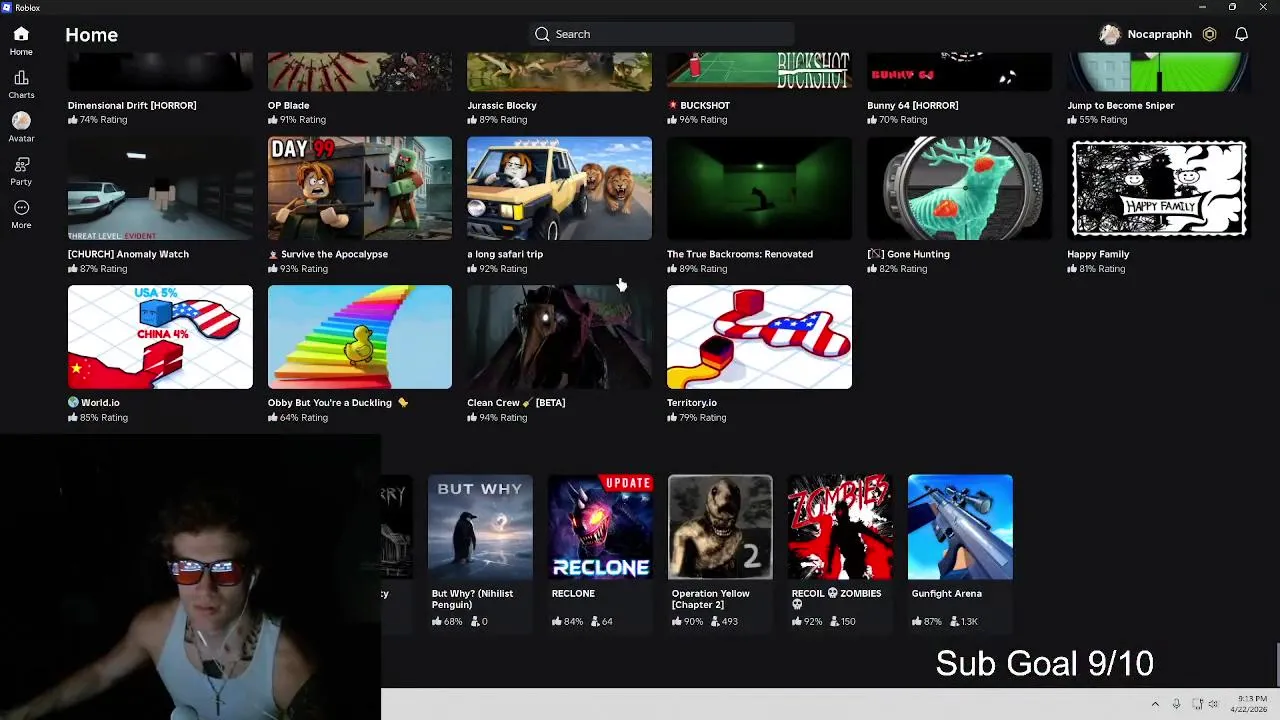Click the taskbar volume icon

point(1213,704)
